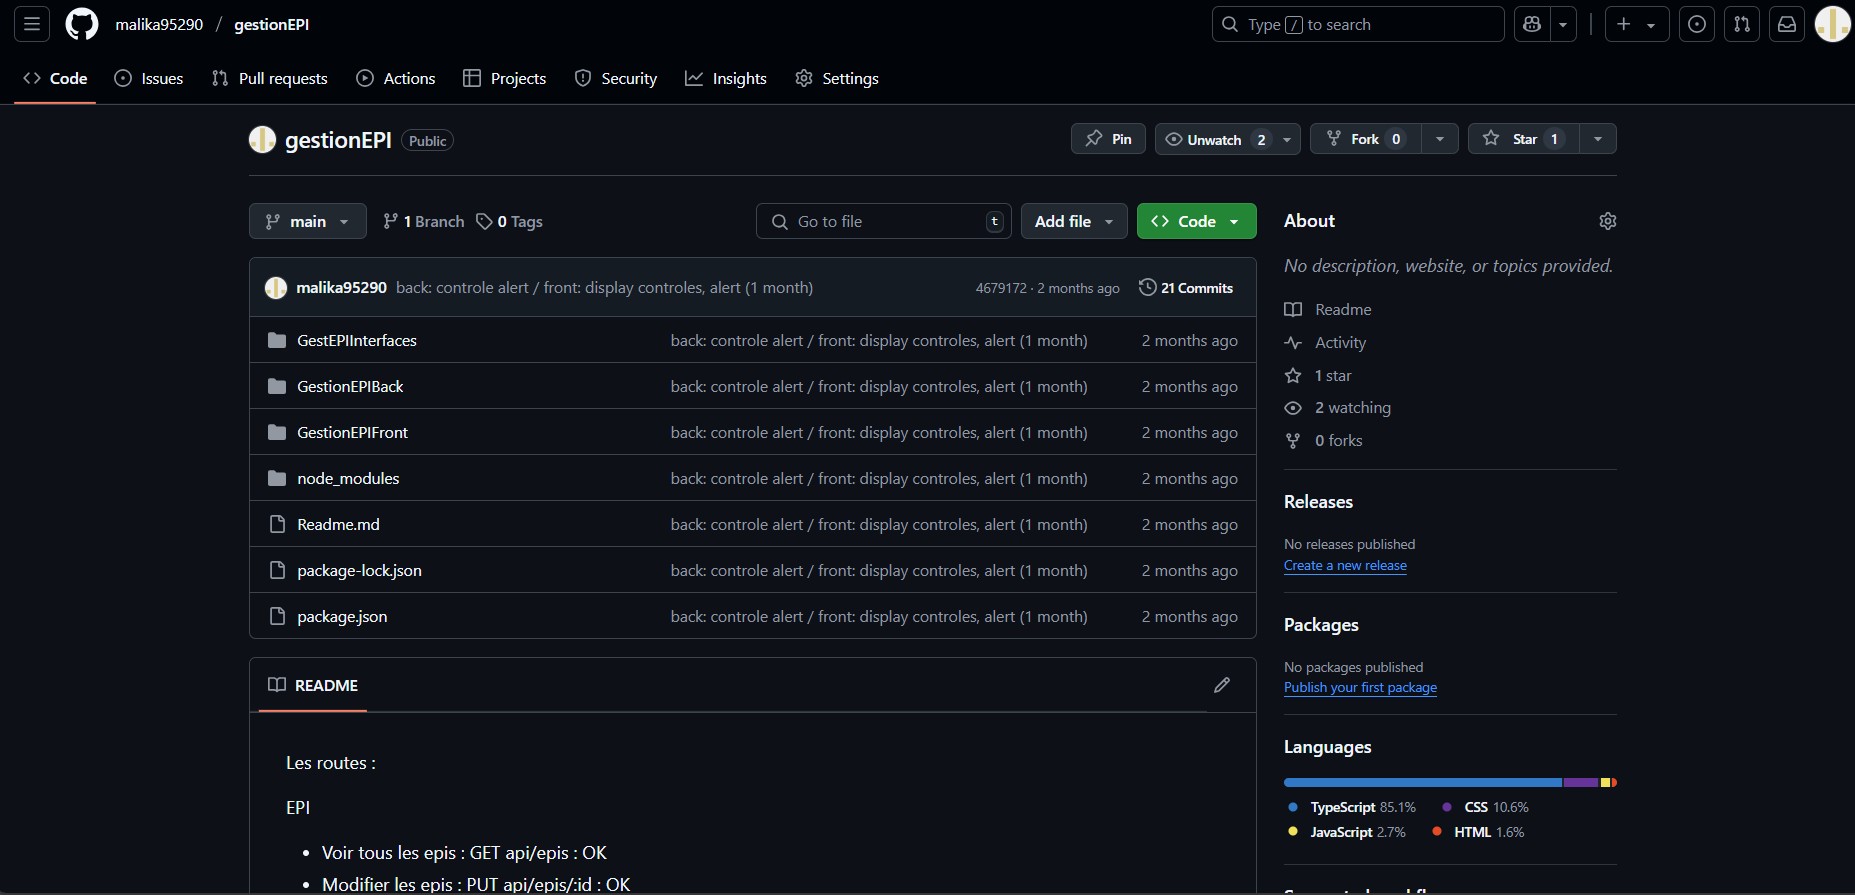Open repository Settings tab
The image size is (1855, 895).
tap(837, 78)
